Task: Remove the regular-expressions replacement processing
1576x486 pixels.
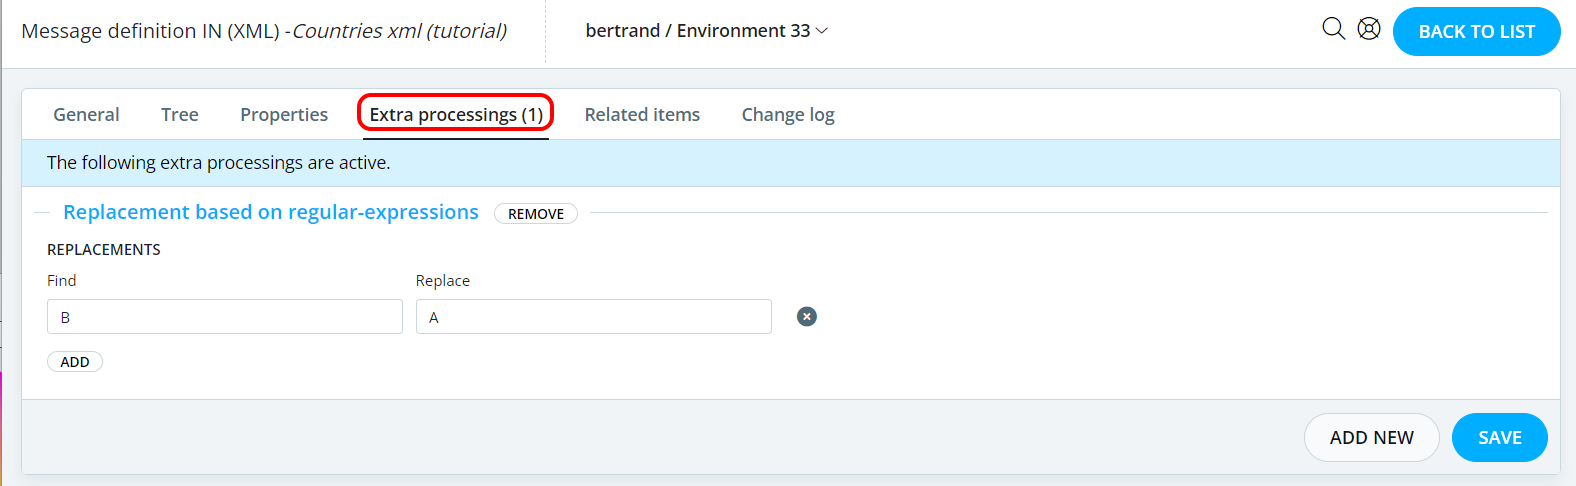Action: coord(536,214)
